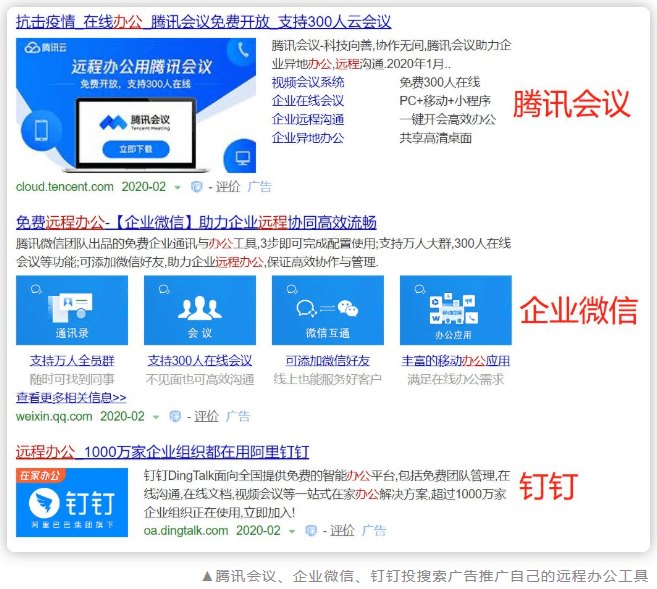Click 评价 on the oa.dingtalk.com result
657x589 pixels.
tap(342, 531)
